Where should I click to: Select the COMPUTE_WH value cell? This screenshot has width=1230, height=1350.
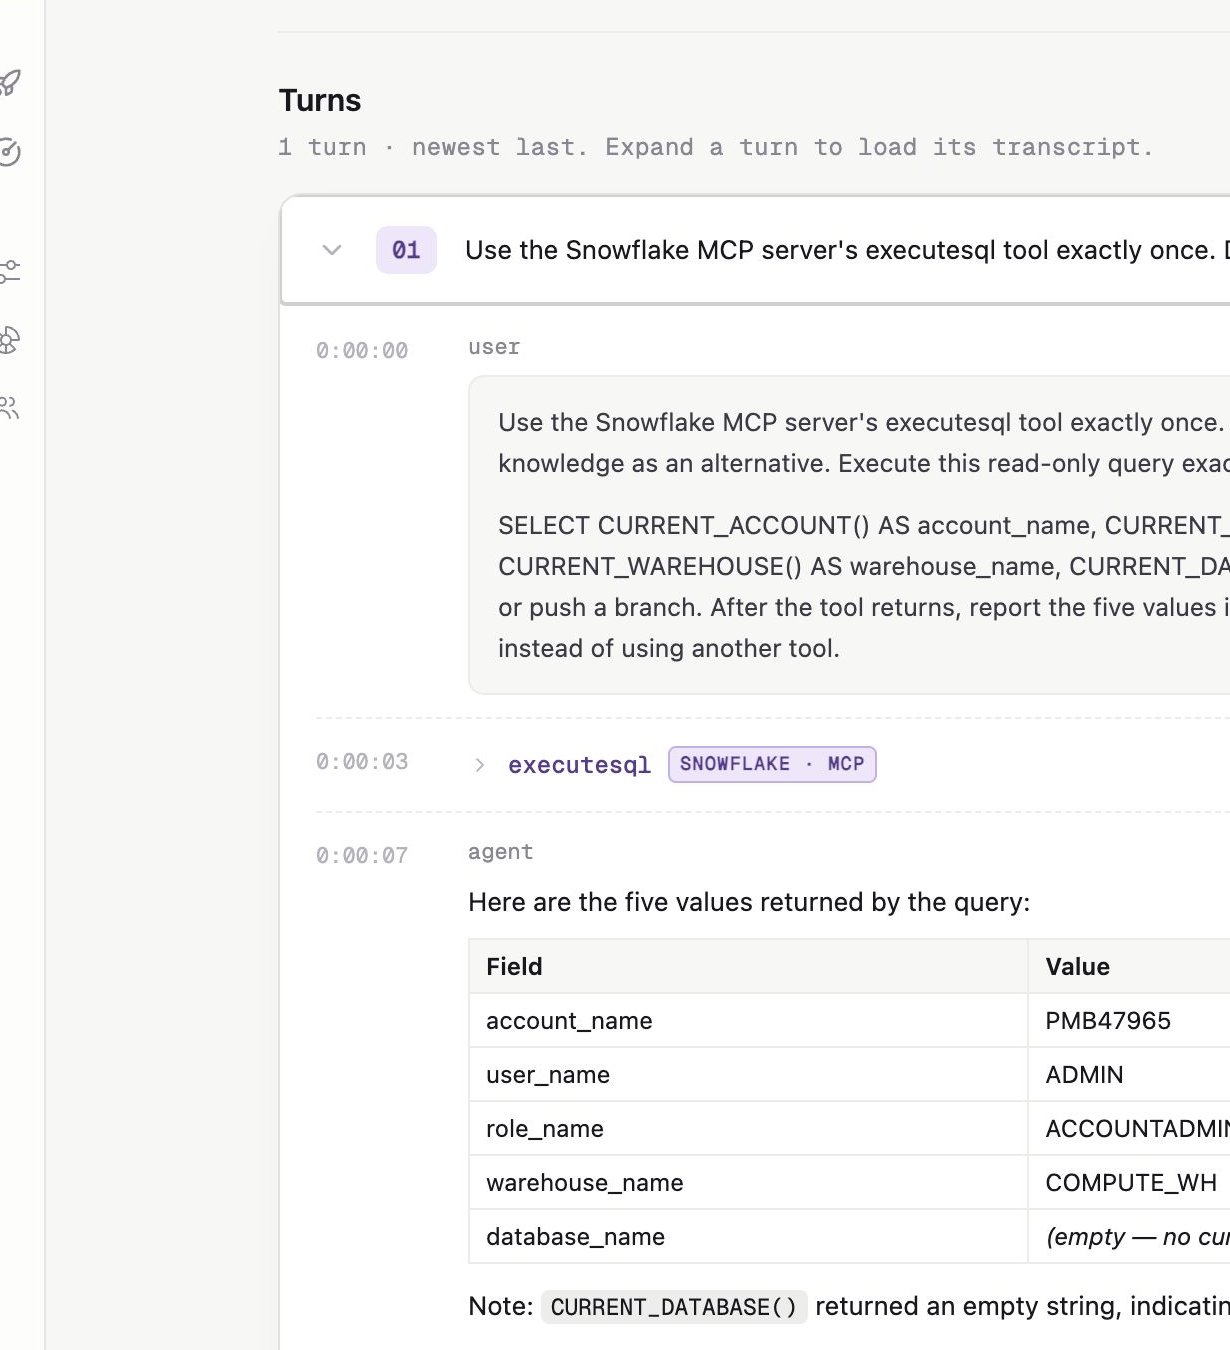click(1129, 1183)
